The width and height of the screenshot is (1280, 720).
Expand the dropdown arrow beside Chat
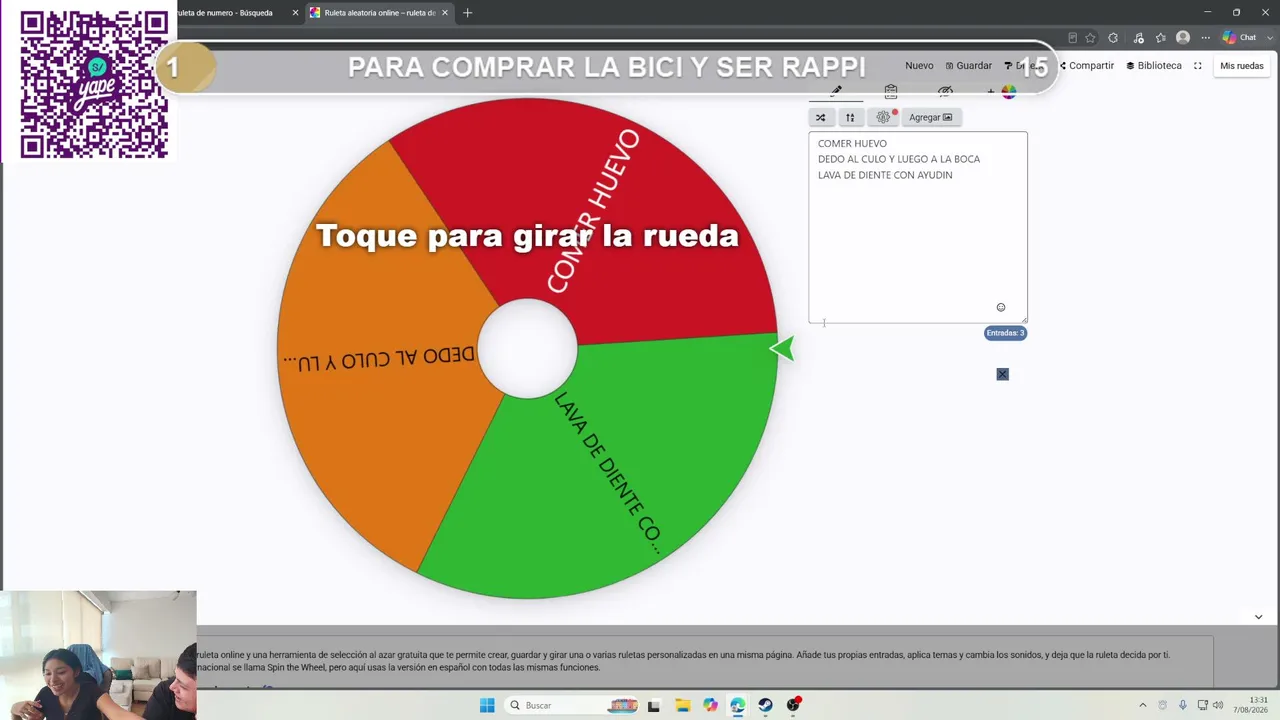1268,38
